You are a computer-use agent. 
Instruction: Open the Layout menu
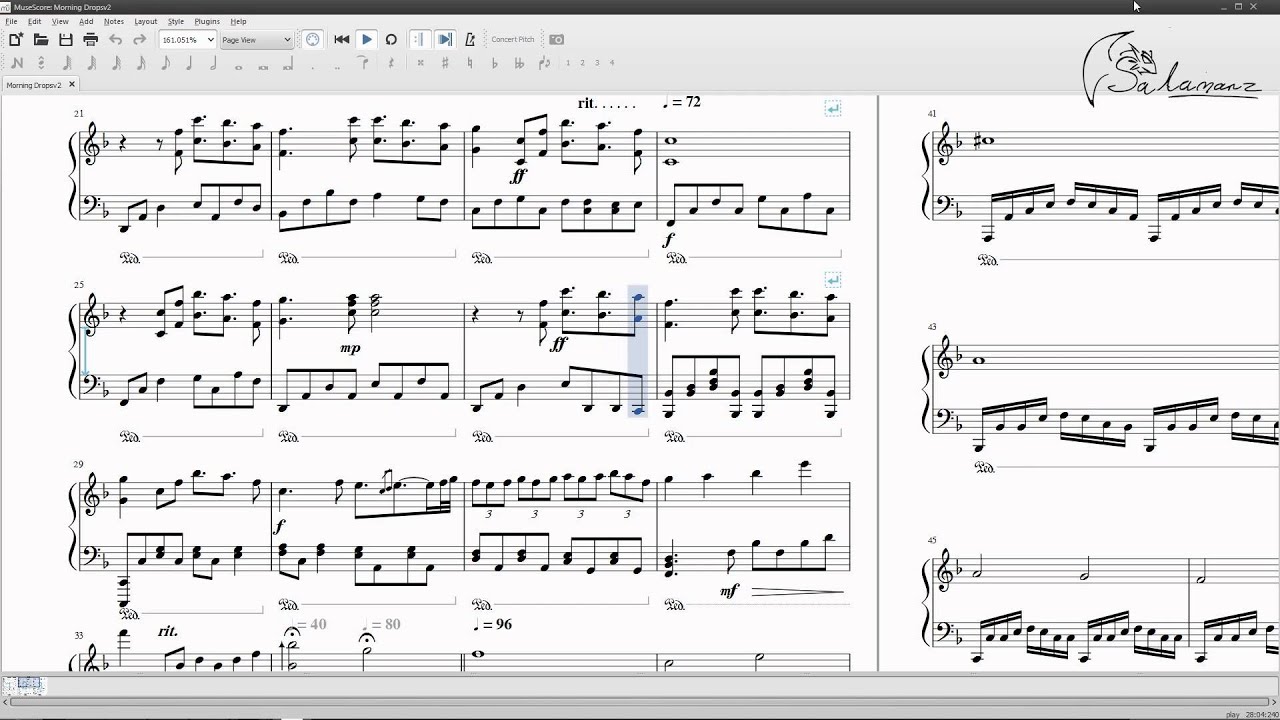pos(146,21)
